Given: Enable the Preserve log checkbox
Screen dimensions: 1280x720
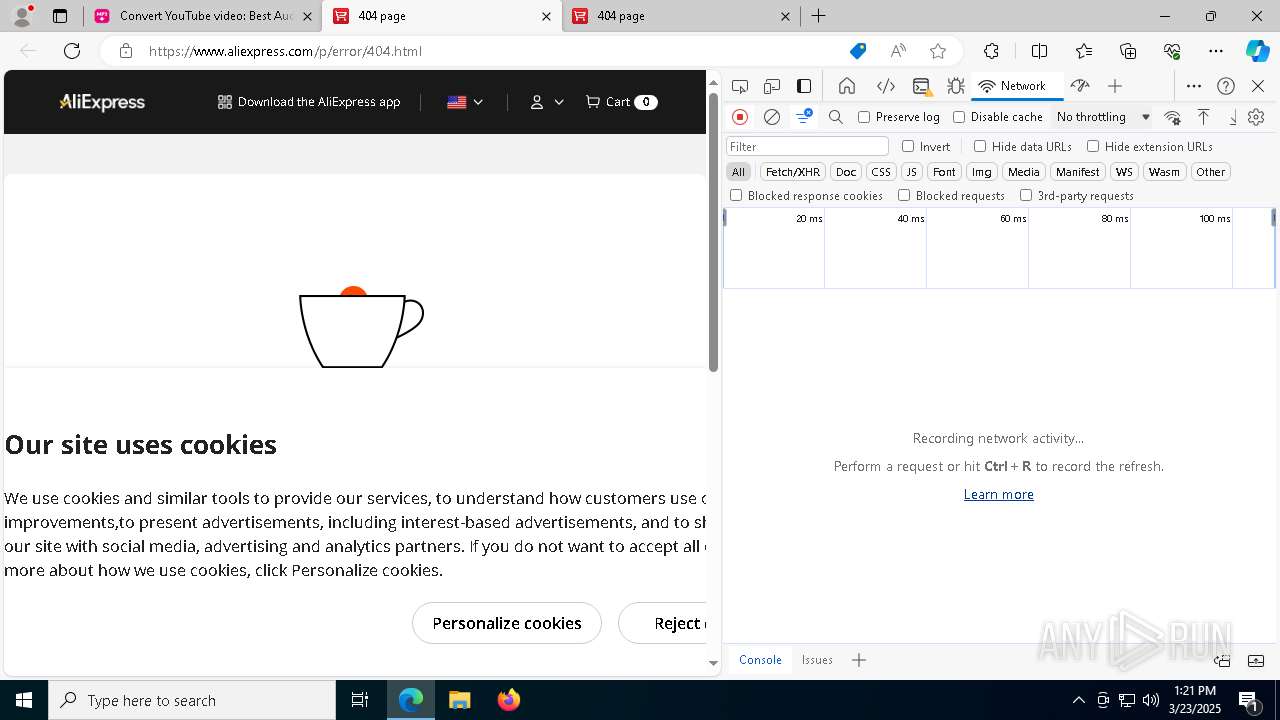Looking at the screenshot, I should click(x=864, y=117).
